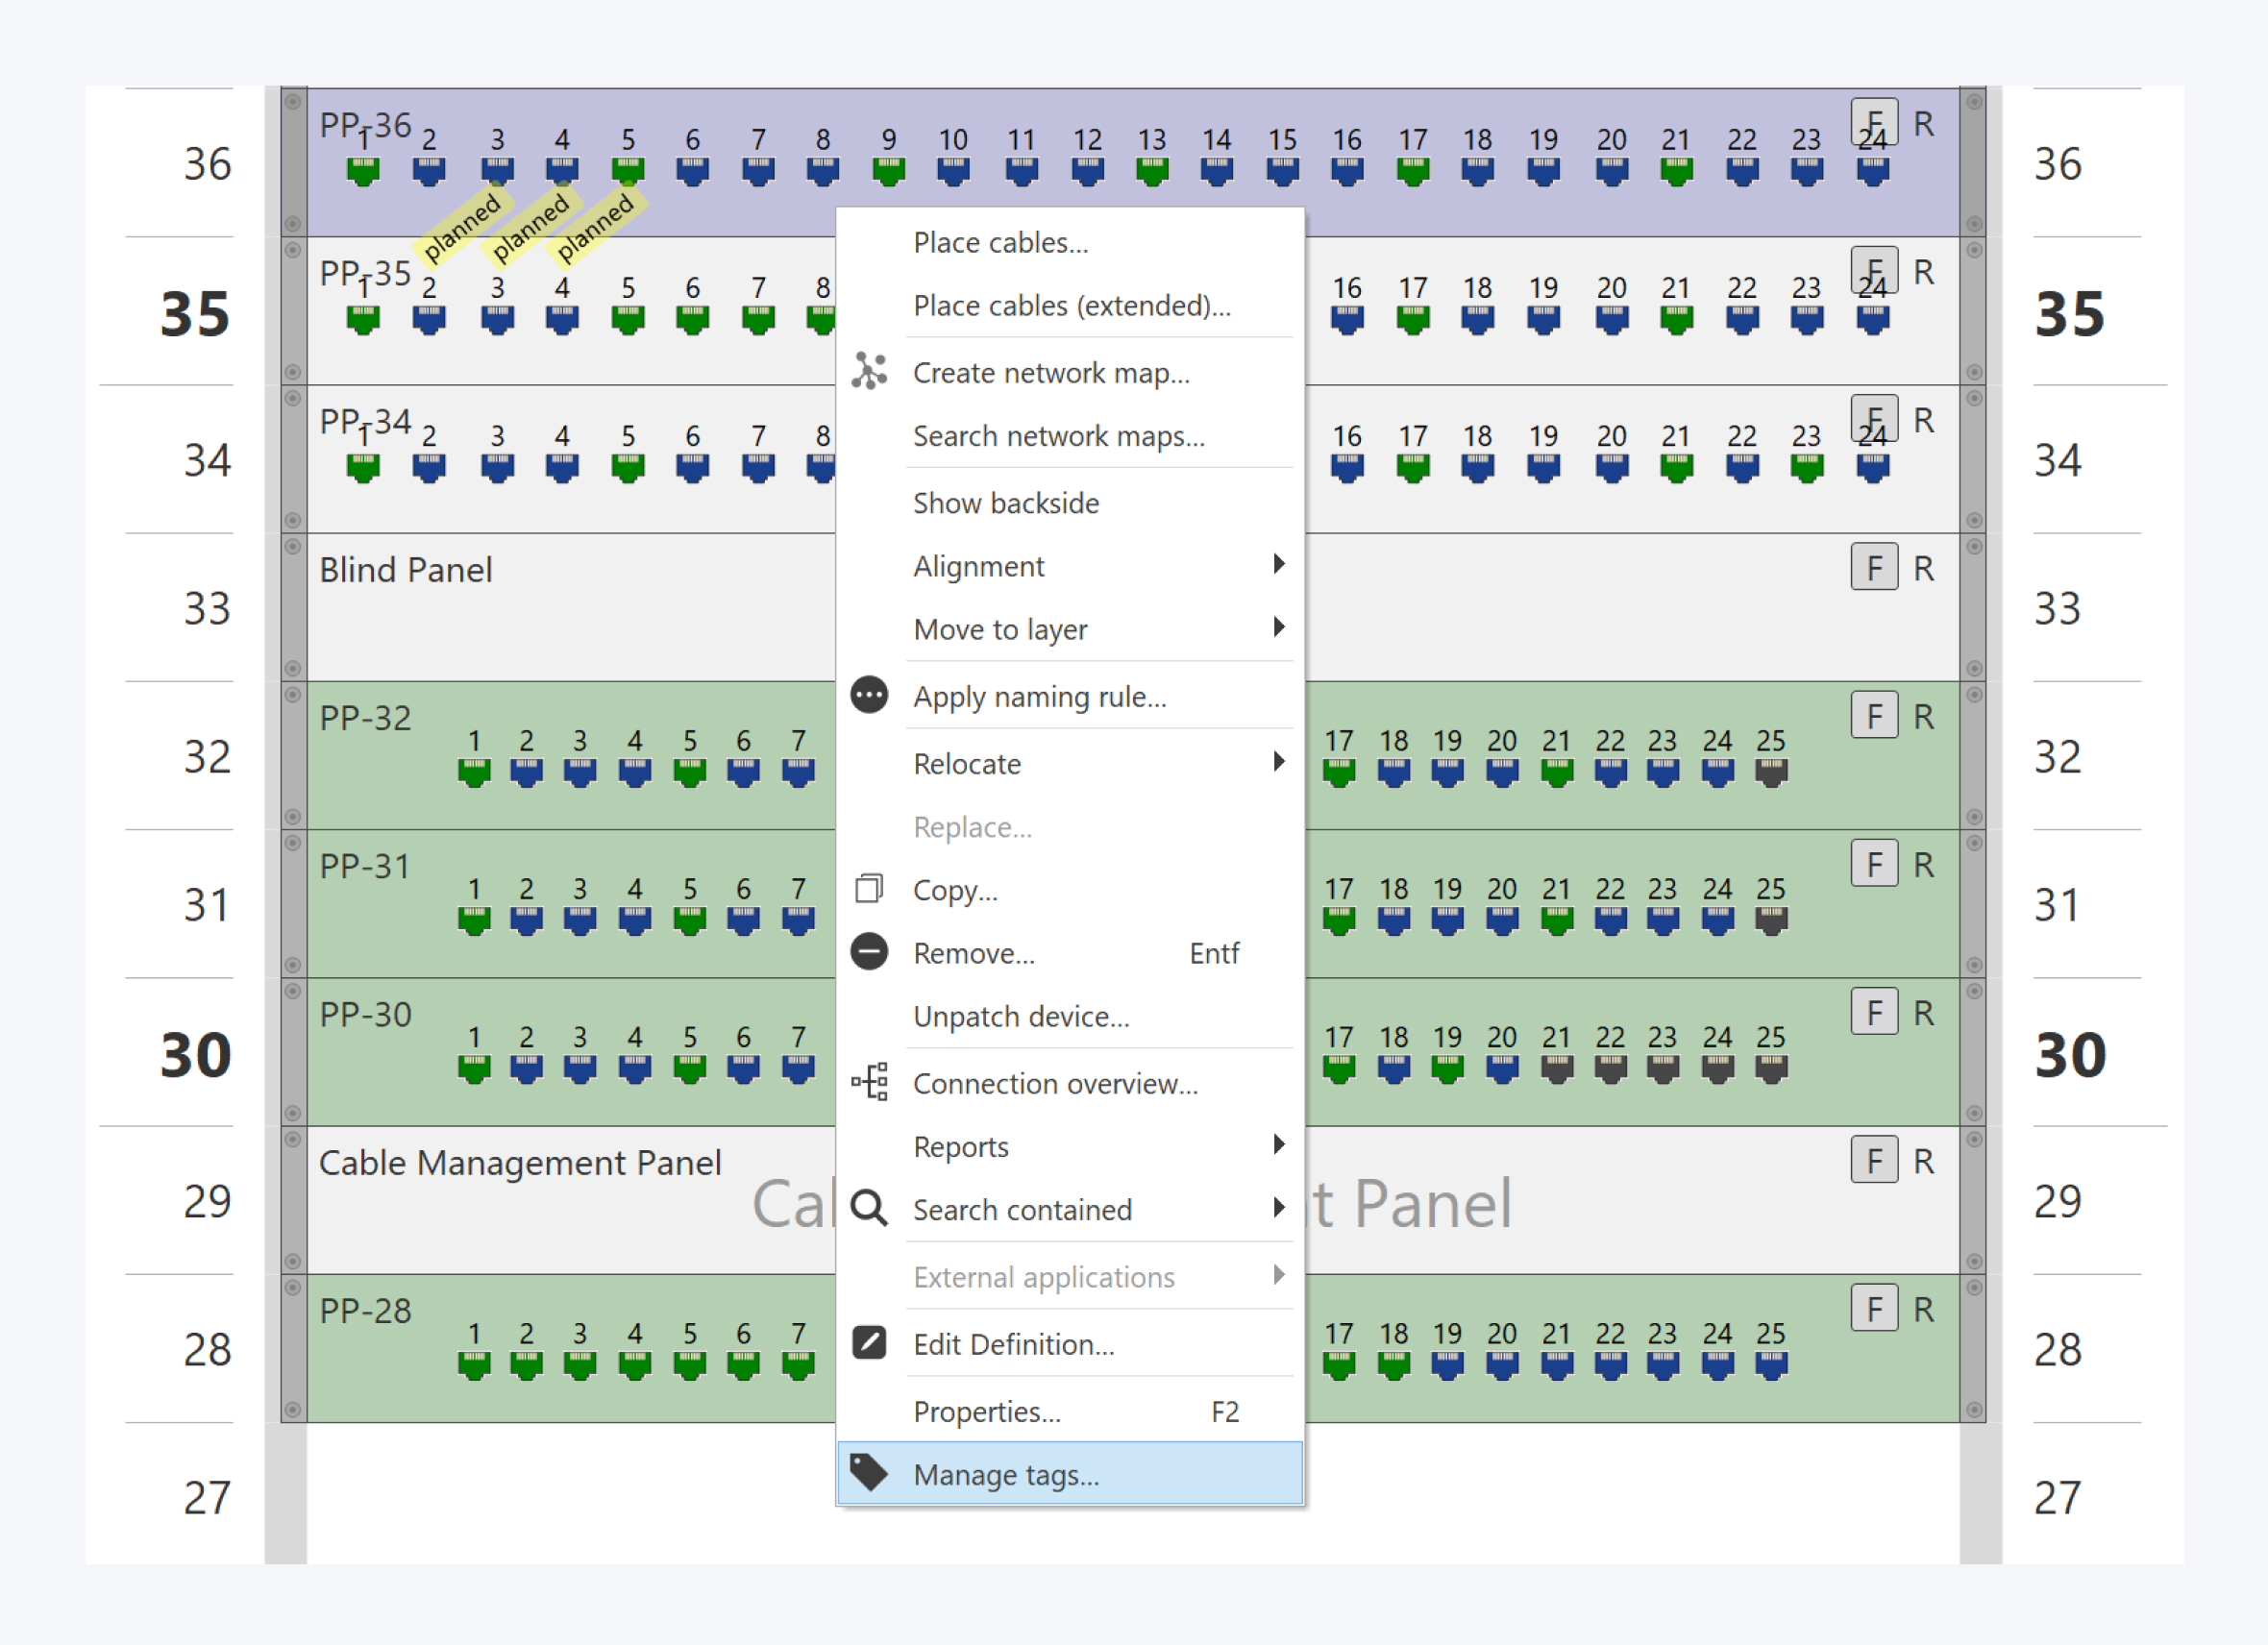Image resolution: width=2268 pixels, height=1645 pixels.
Task: Click Unpatch device... entry
Action: click(x=1020, y=1016)
